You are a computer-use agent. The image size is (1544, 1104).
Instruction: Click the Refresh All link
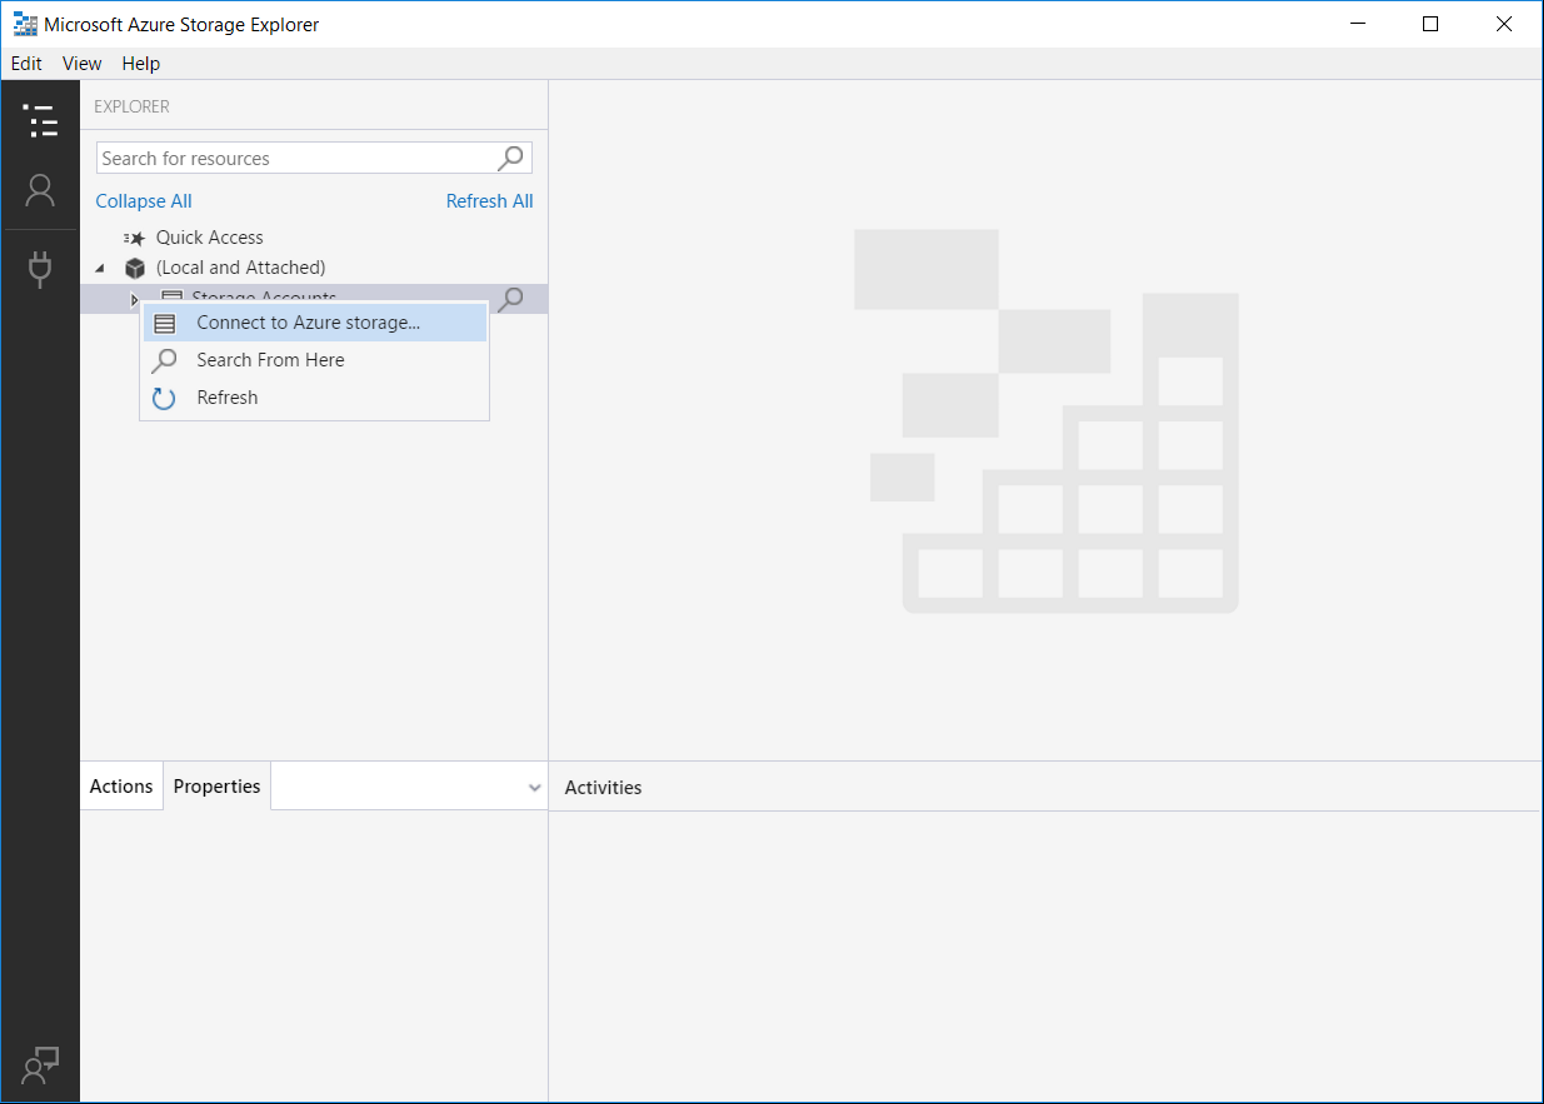click(x=489, y=201)
